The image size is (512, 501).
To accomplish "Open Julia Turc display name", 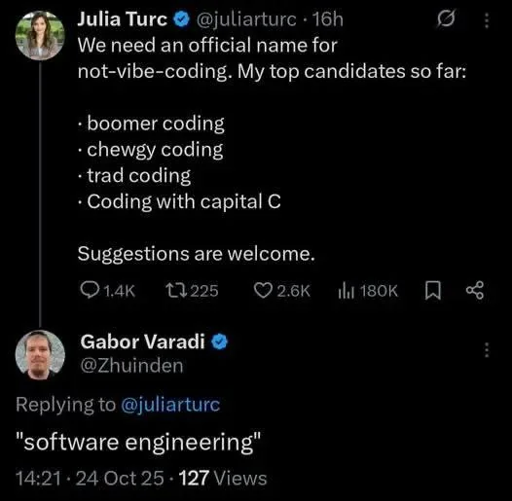I will coord(122,19).
